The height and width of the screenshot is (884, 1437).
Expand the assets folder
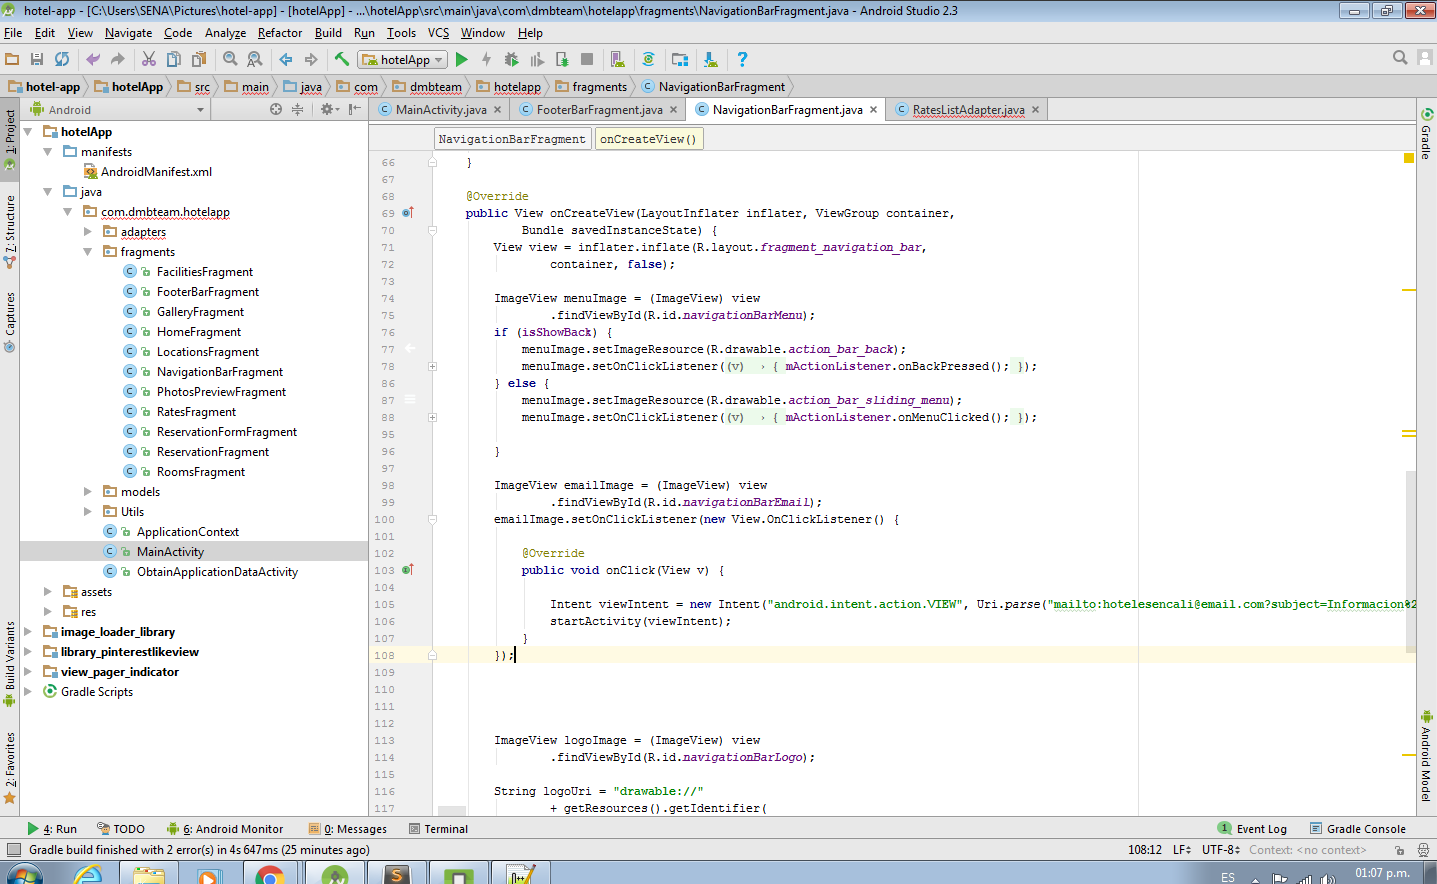[x=48, y=592]
